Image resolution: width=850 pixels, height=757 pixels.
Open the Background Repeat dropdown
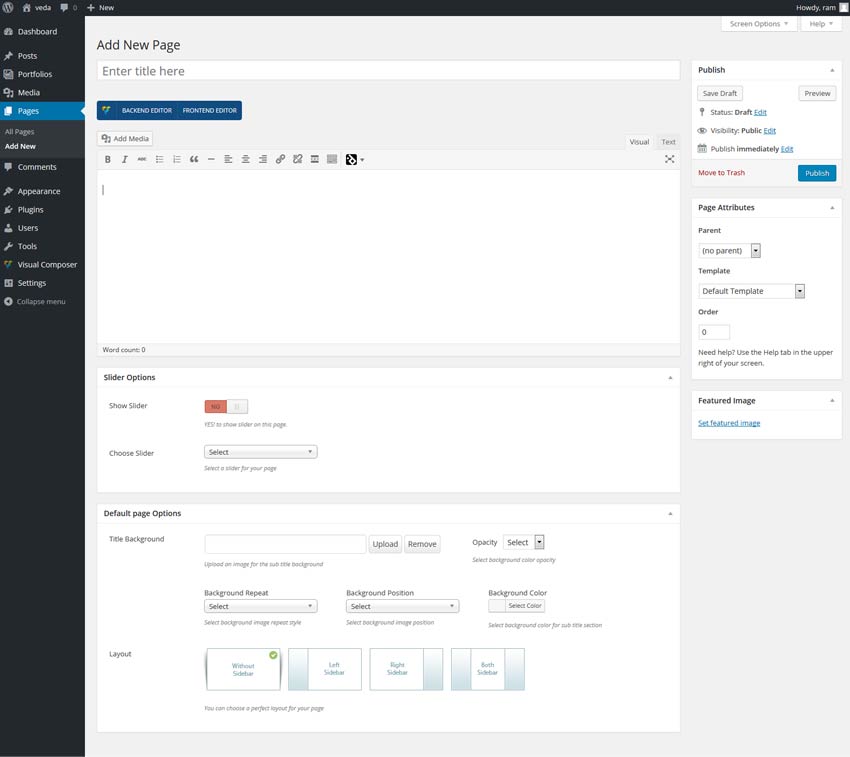point(260,606)
